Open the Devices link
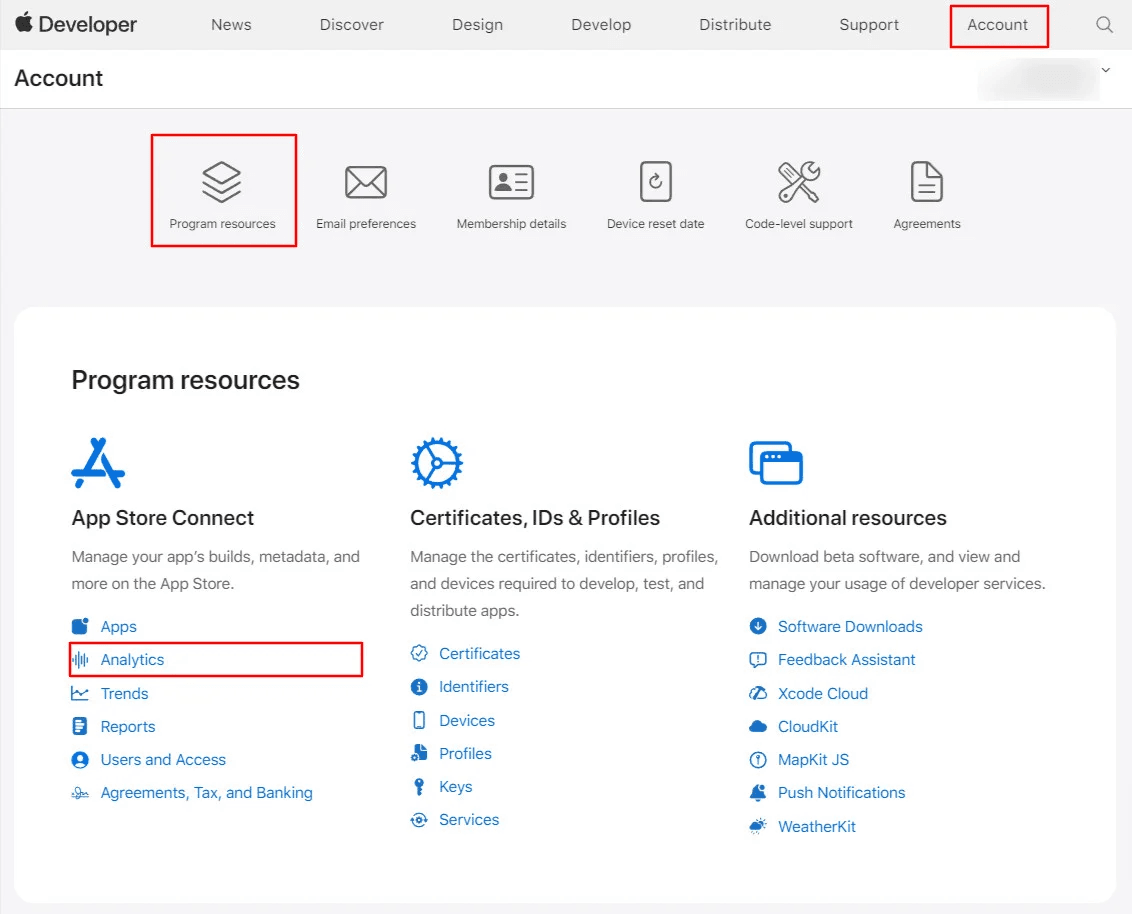 pos(467,720)
